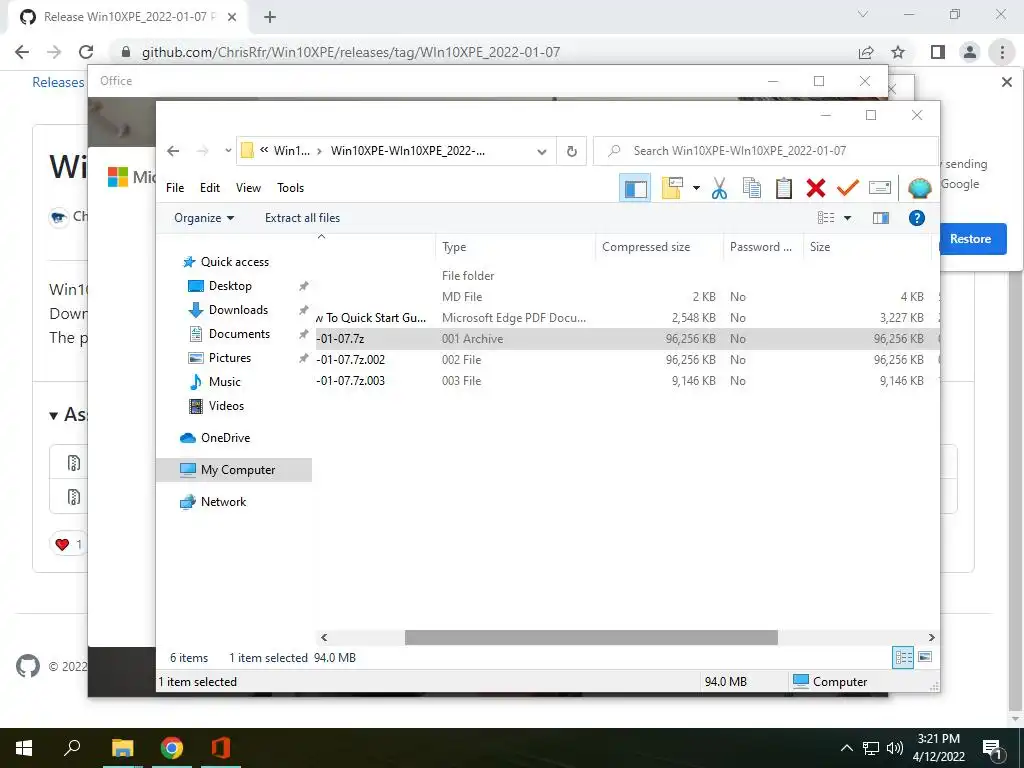
Task: Open the Releases link on GitHub
Action: click(x=58, y=82)
